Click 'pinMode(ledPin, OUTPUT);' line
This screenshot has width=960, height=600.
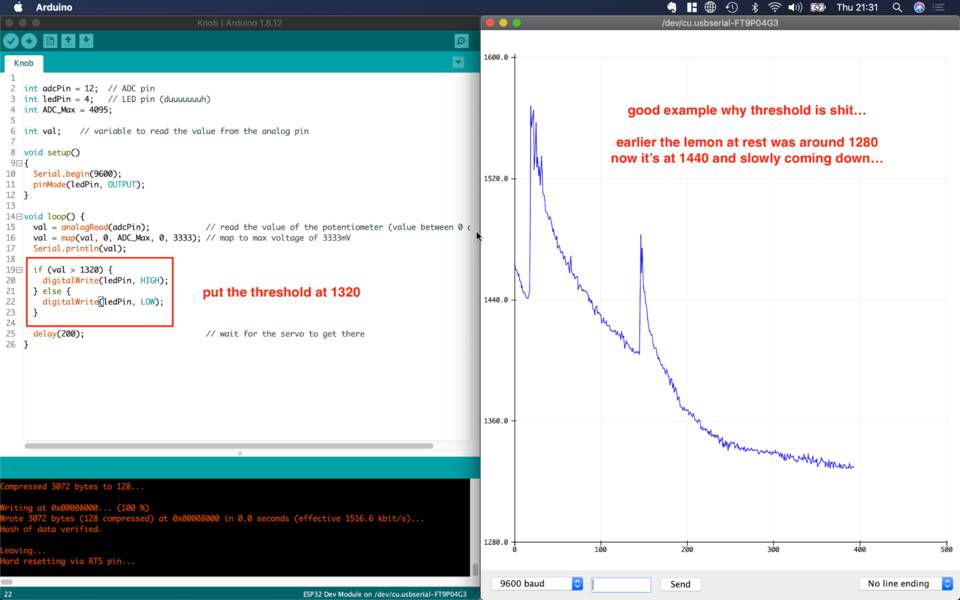[89, 184]
